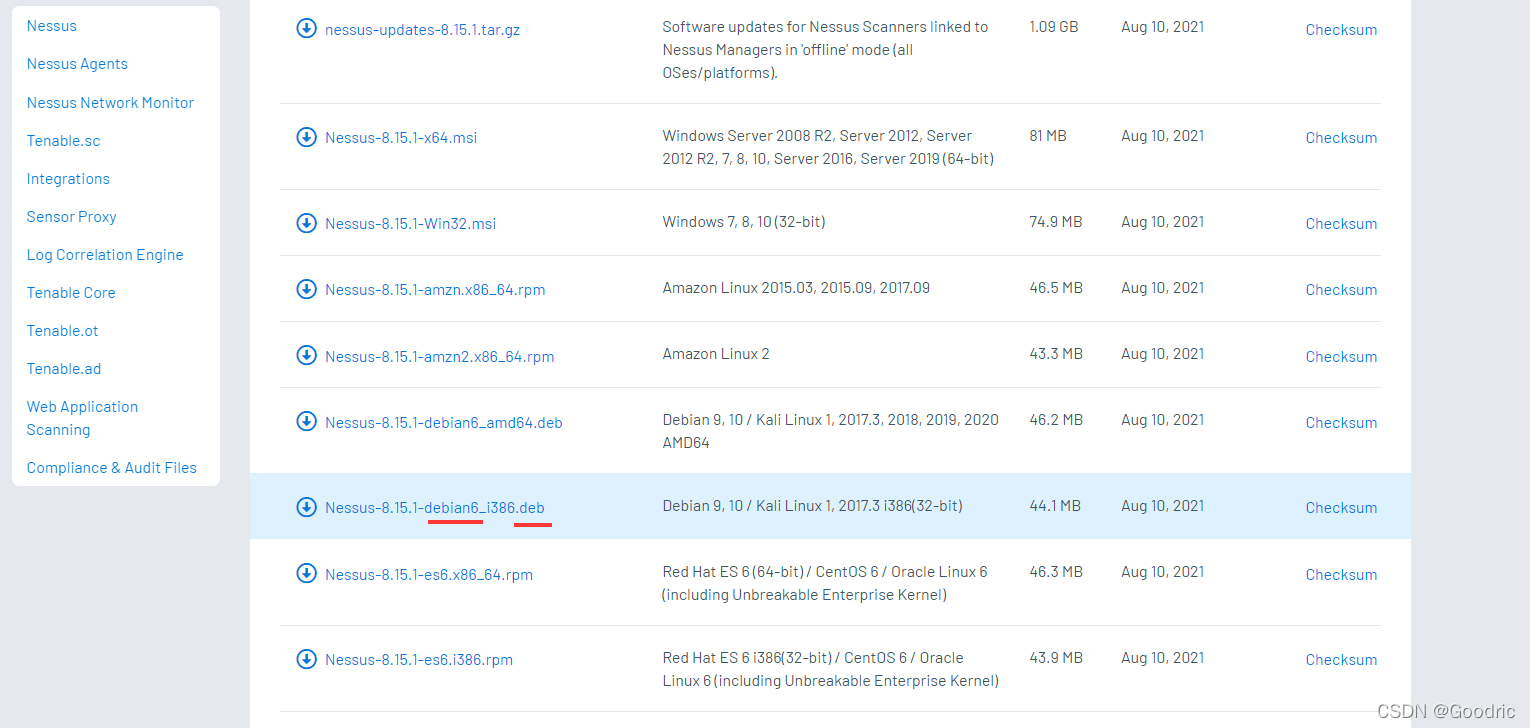The width and height of the screenshot is (1530, 728).
Task: Click download icon for Nessus-8.15.1-debian6_amd64.deb
Action: pos(307,421)
